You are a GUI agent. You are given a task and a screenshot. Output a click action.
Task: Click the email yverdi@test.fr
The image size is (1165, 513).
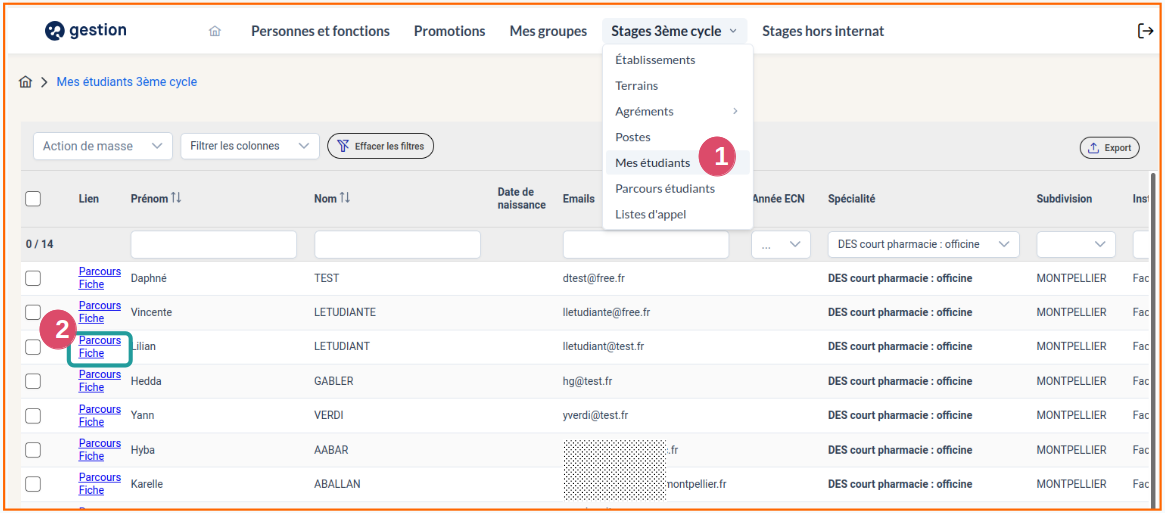tap(596, 416)
